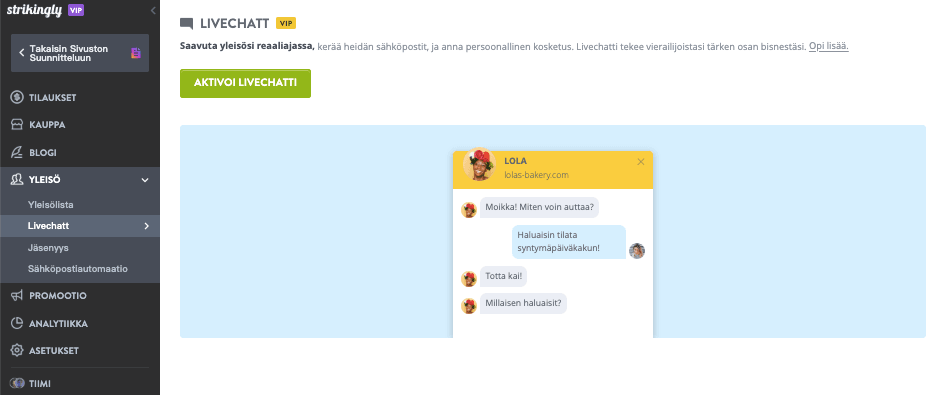Collapse the sidebar with the top arrow
Viewport: 942px width, 395px height.
pyautogui.click(x=153, y=10)
